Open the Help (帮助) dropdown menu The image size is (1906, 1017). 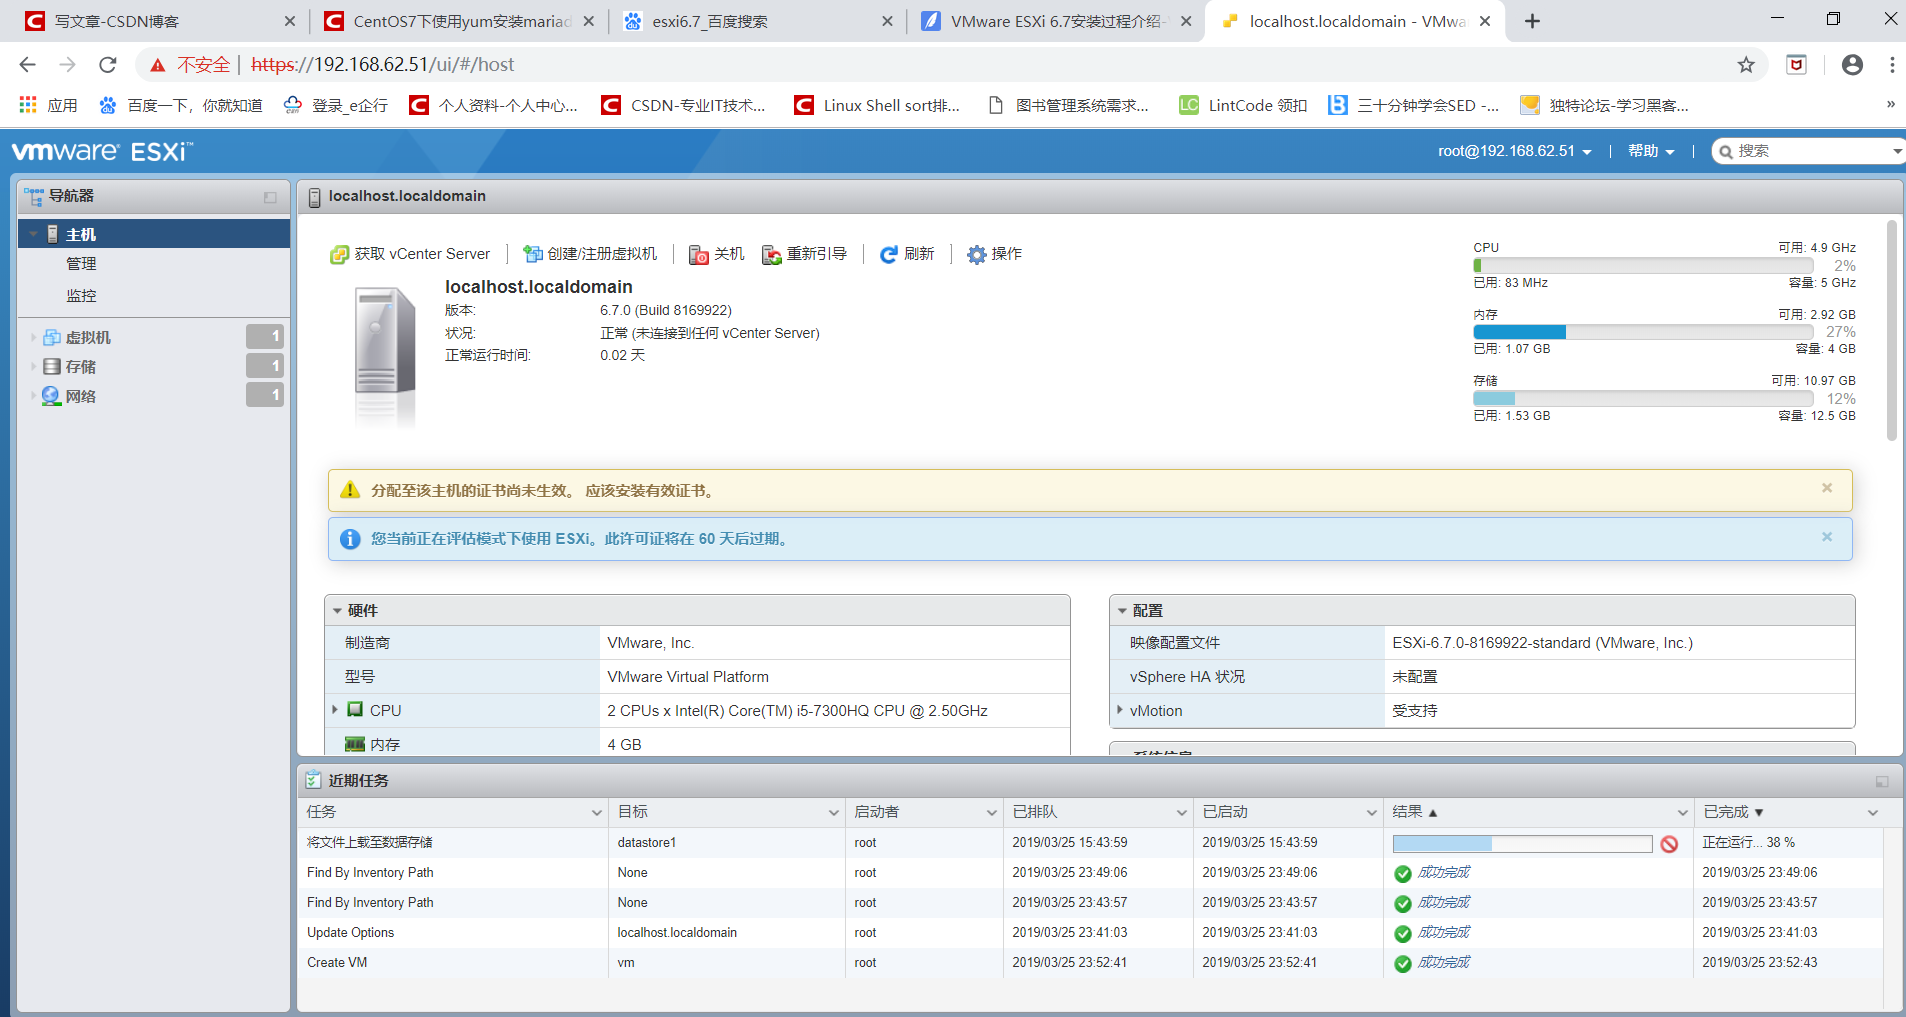click(x=1651, y=151)
